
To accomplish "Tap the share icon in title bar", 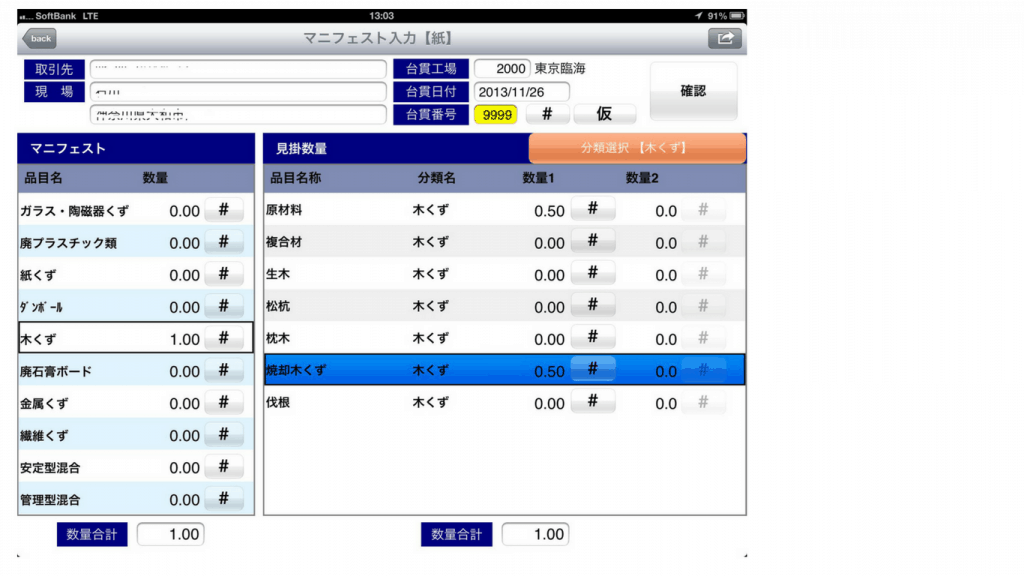I will (725, 39).
